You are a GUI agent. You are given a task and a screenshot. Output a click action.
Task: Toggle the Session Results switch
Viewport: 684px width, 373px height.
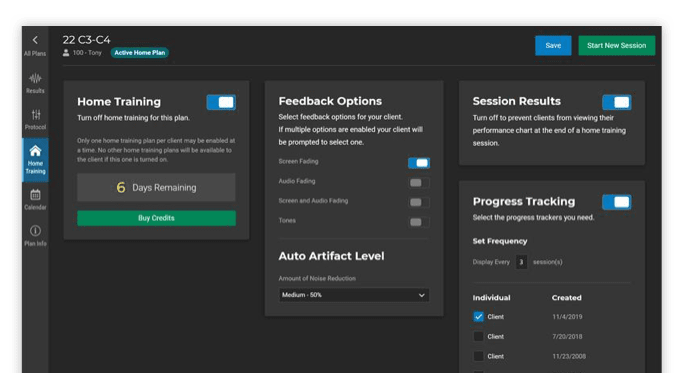point(616,103)
